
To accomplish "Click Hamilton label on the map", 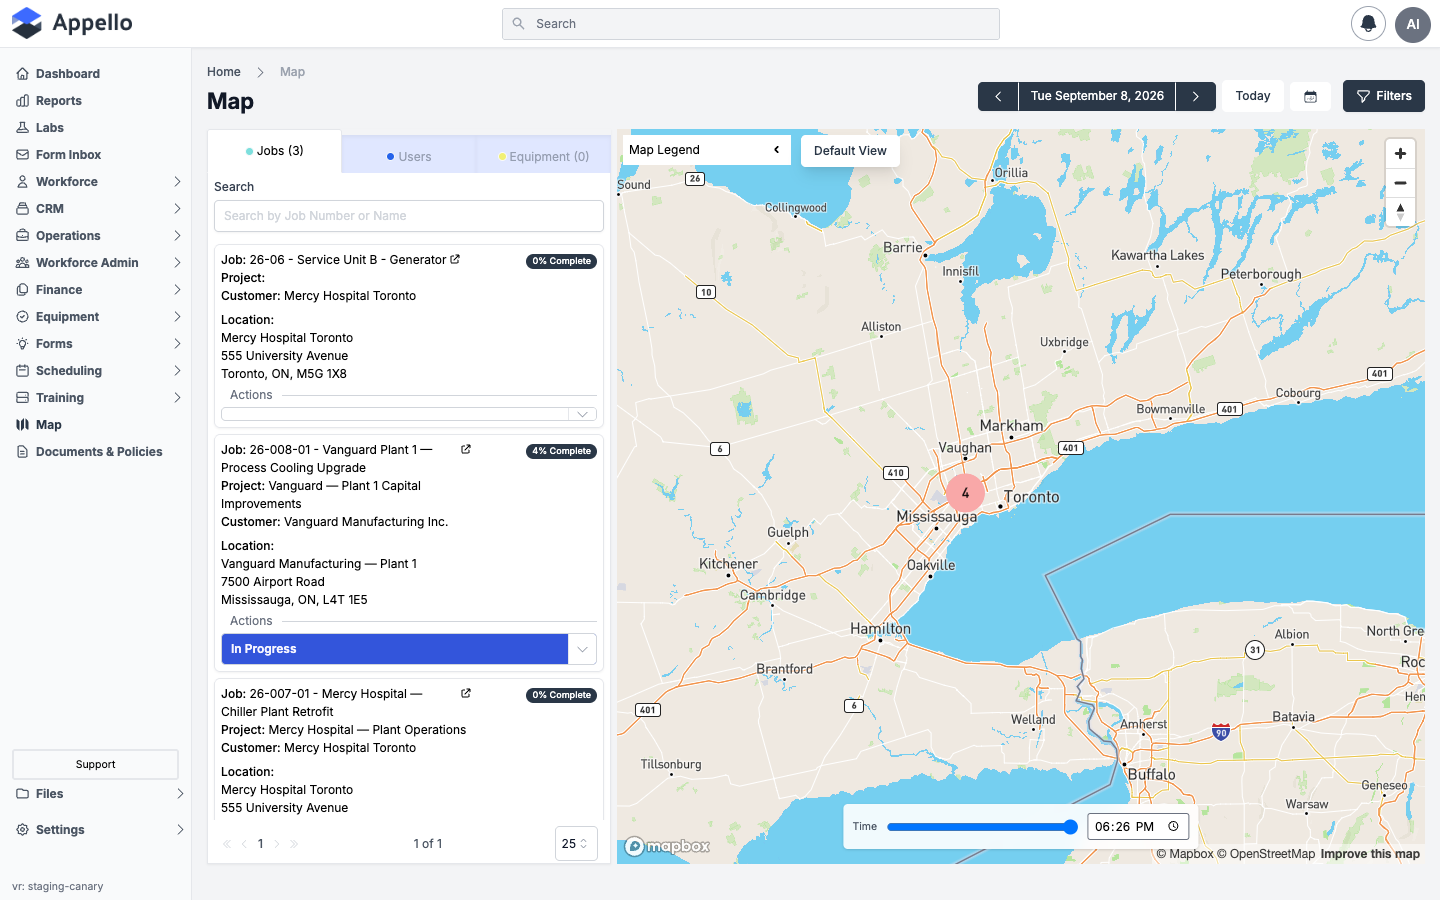I will pyautogui.click(x=880, y=629).
